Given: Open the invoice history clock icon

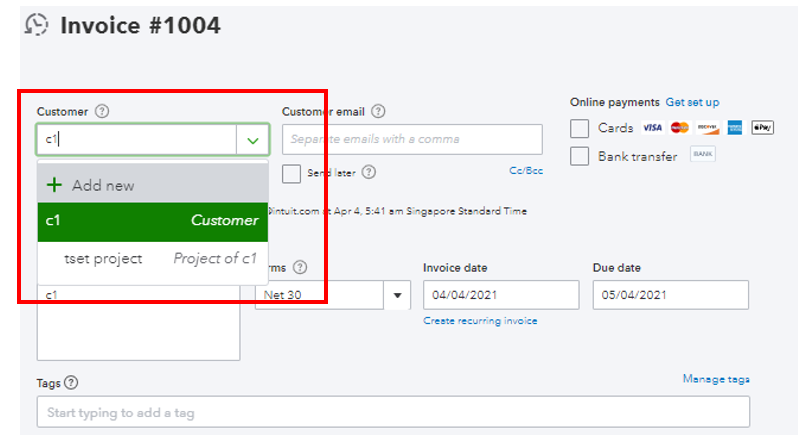Looking at the screenshot, I should point(36,25).
